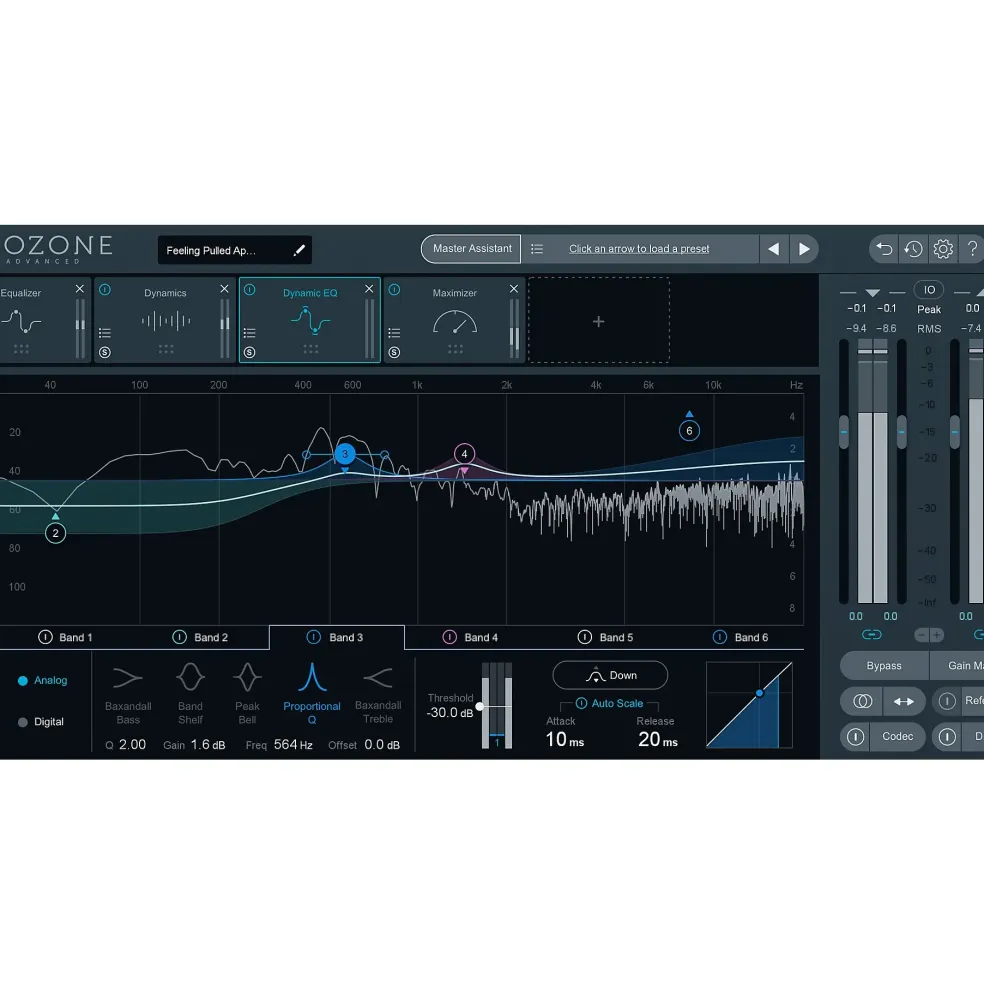
Task: Select the Baxandall Treble filter shape
Action: 378,695
